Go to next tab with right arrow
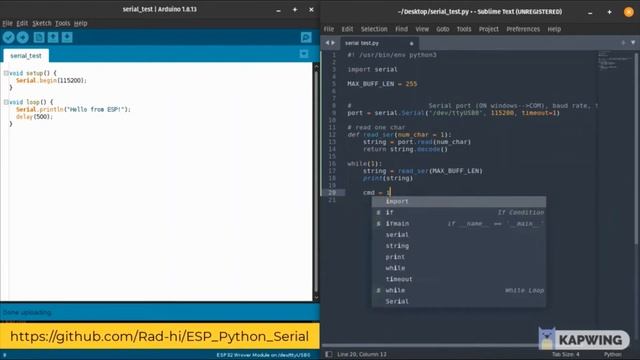The width and height of the screenshot is (640, 360). (333, 43)
